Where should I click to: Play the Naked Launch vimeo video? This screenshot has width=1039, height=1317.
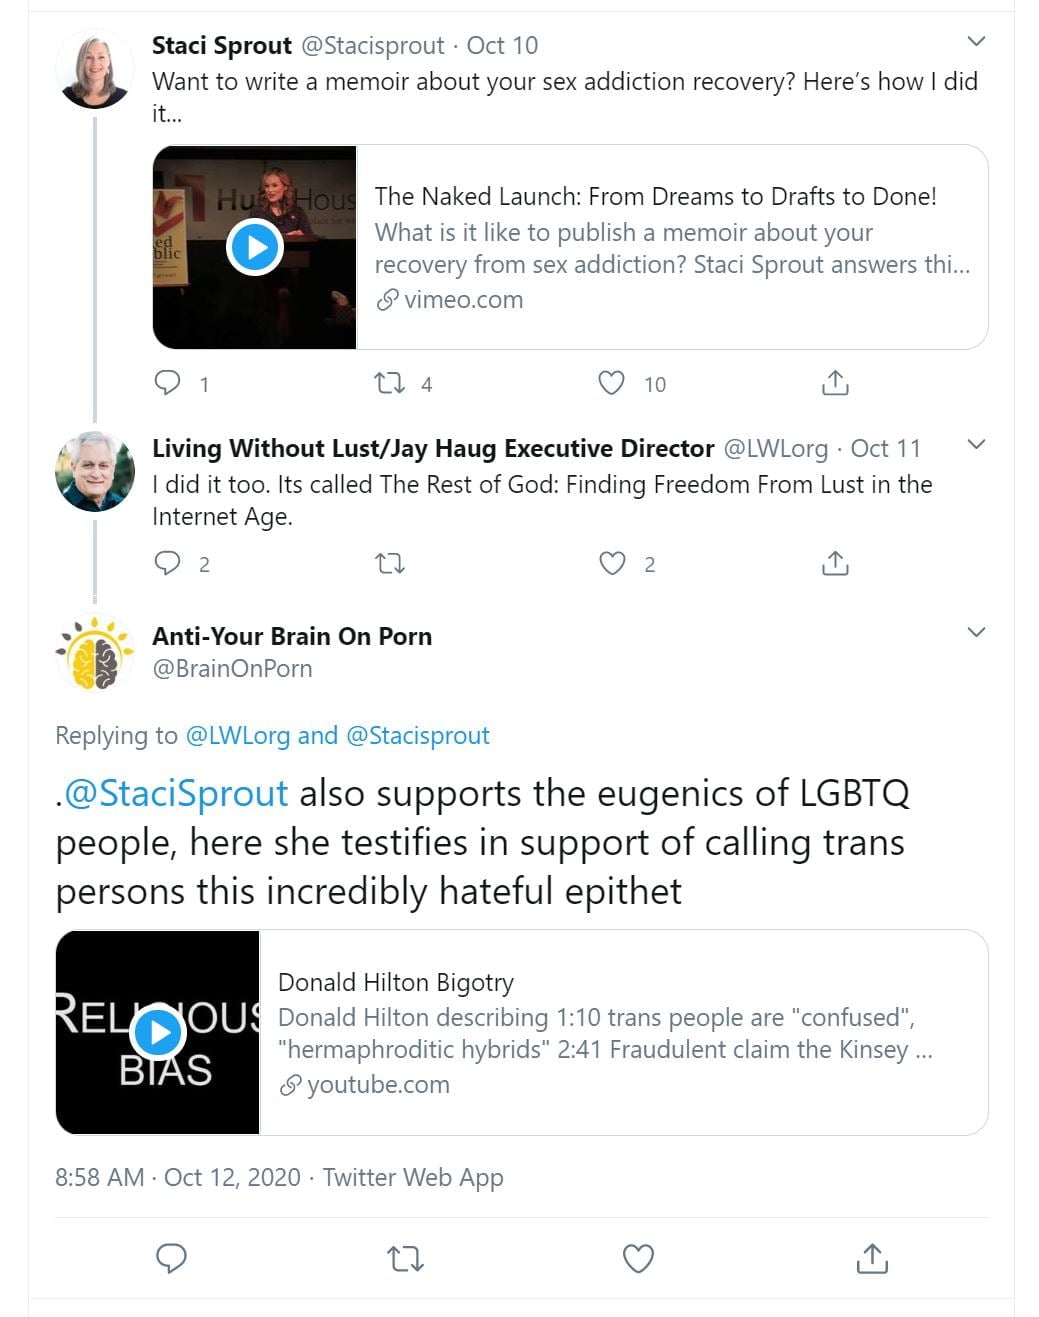(x=255, y=247)
